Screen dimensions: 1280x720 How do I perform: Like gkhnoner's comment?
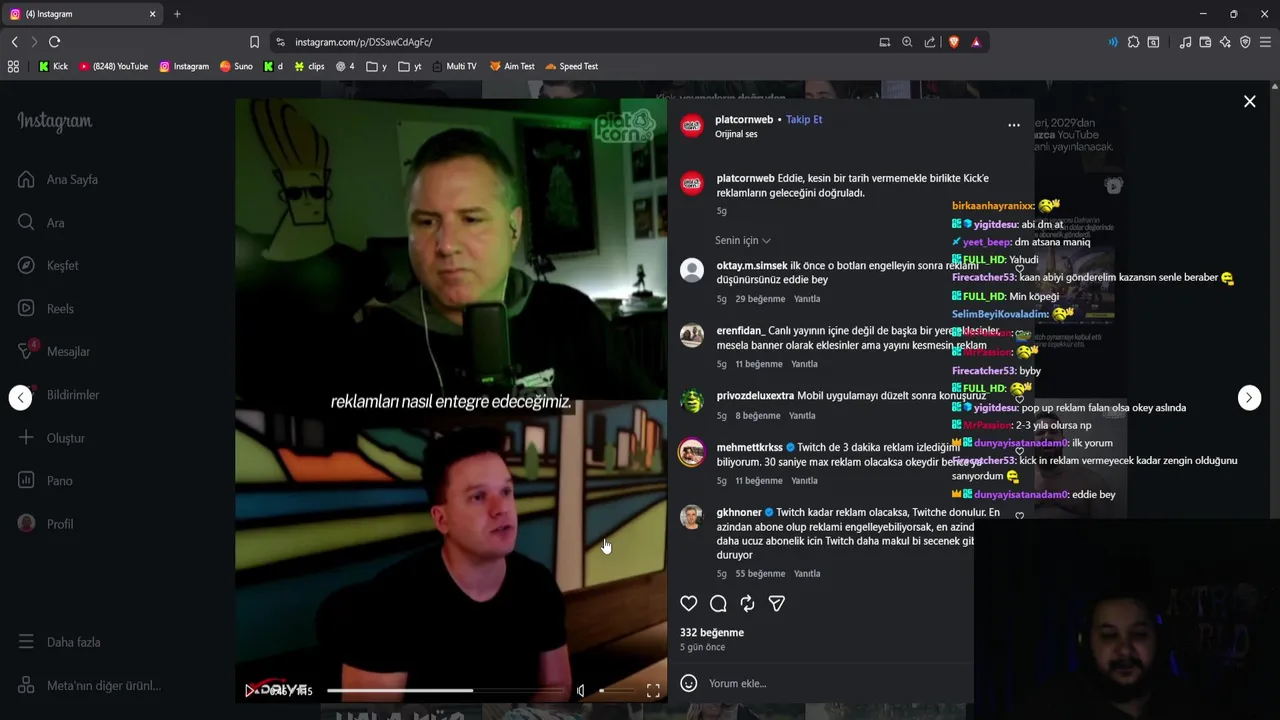[1019, 516]
